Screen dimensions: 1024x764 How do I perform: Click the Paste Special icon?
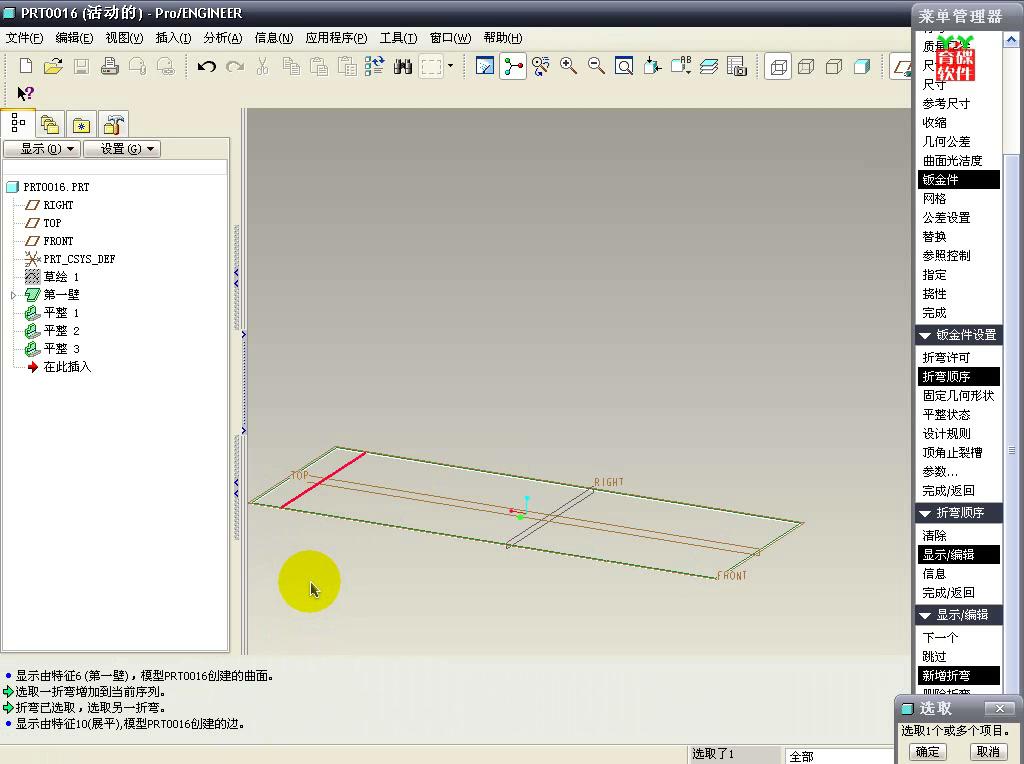click(x=347, y=66)
